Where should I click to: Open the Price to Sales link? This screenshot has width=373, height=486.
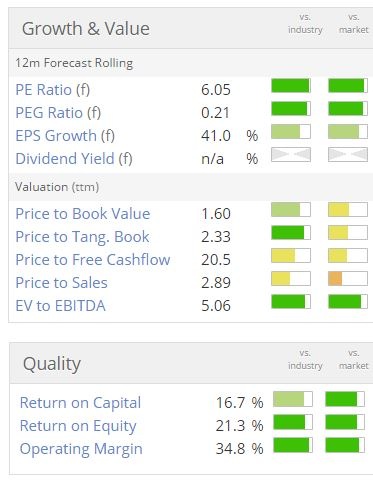point(61,283)
